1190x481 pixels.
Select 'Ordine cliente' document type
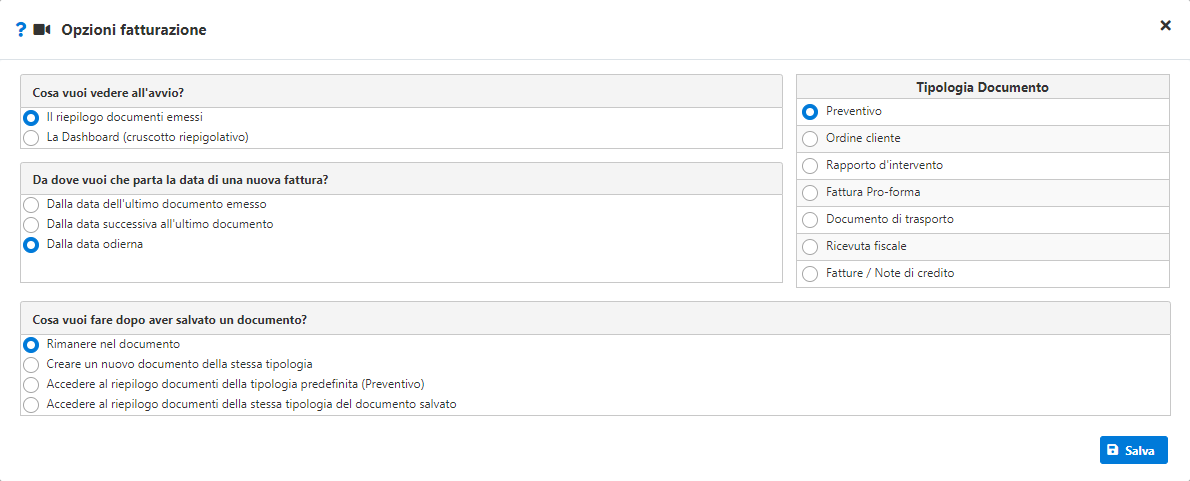click(x=810, y=139)
